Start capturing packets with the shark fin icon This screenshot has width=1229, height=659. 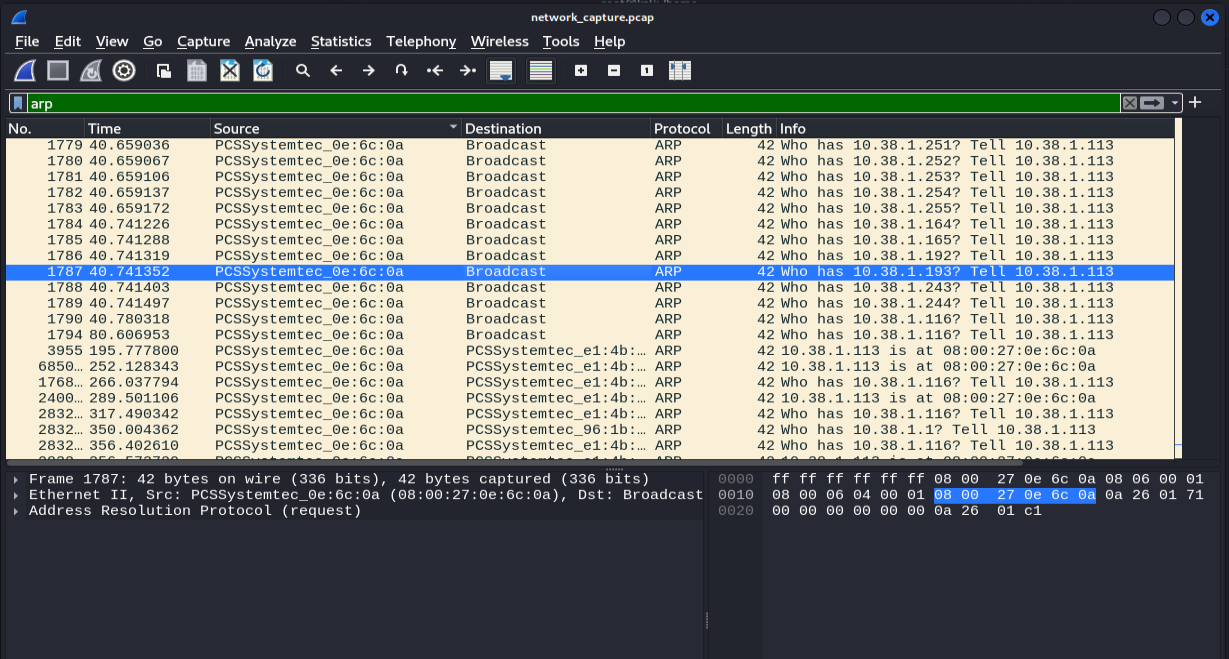(x=25, y=71)
